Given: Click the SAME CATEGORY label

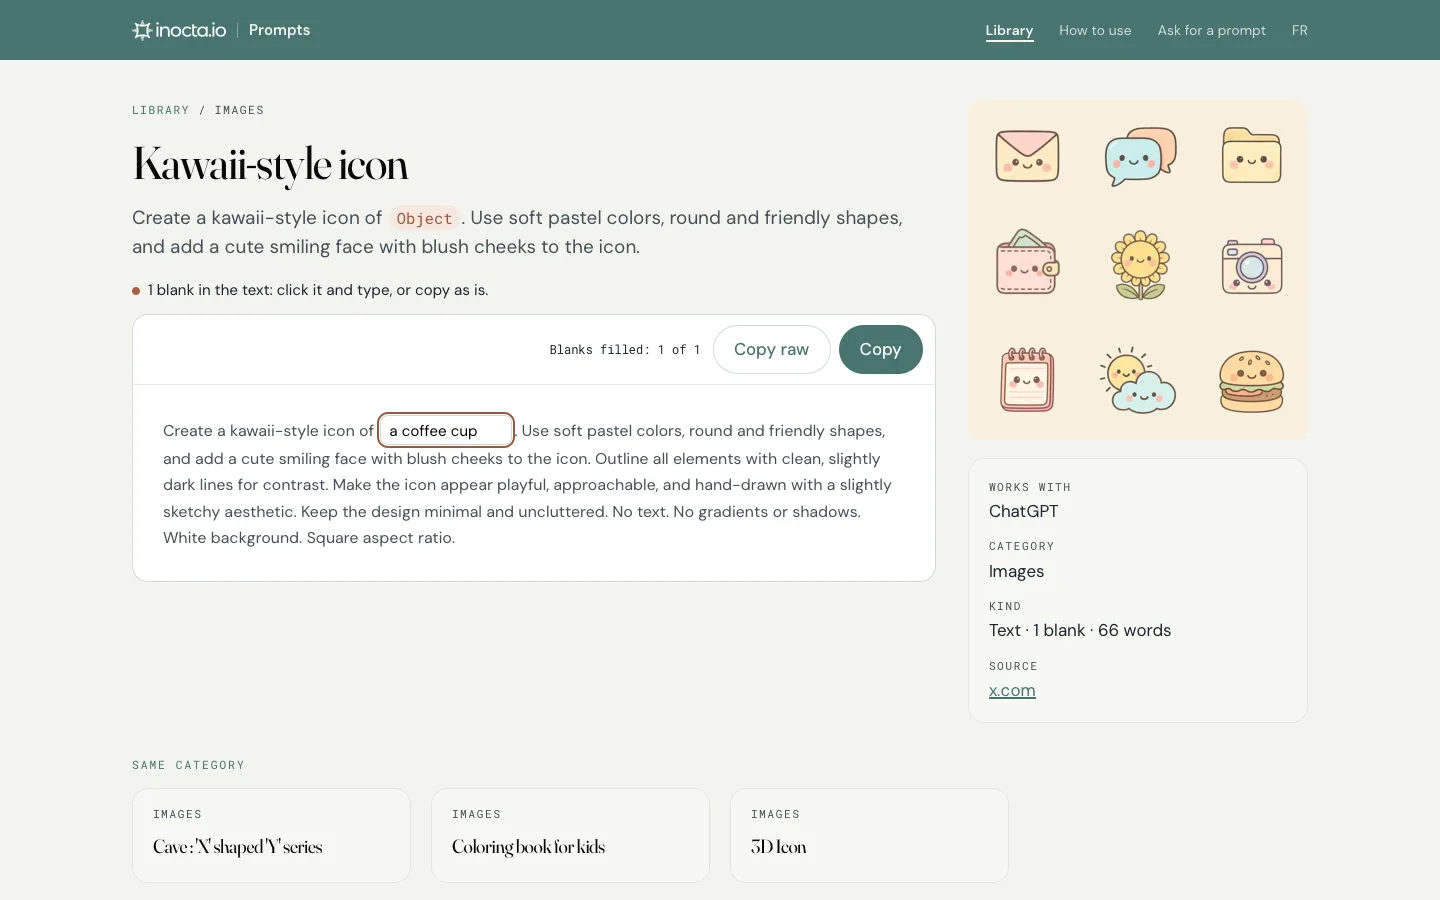Looking at the screenshot, I should [188, 765].
